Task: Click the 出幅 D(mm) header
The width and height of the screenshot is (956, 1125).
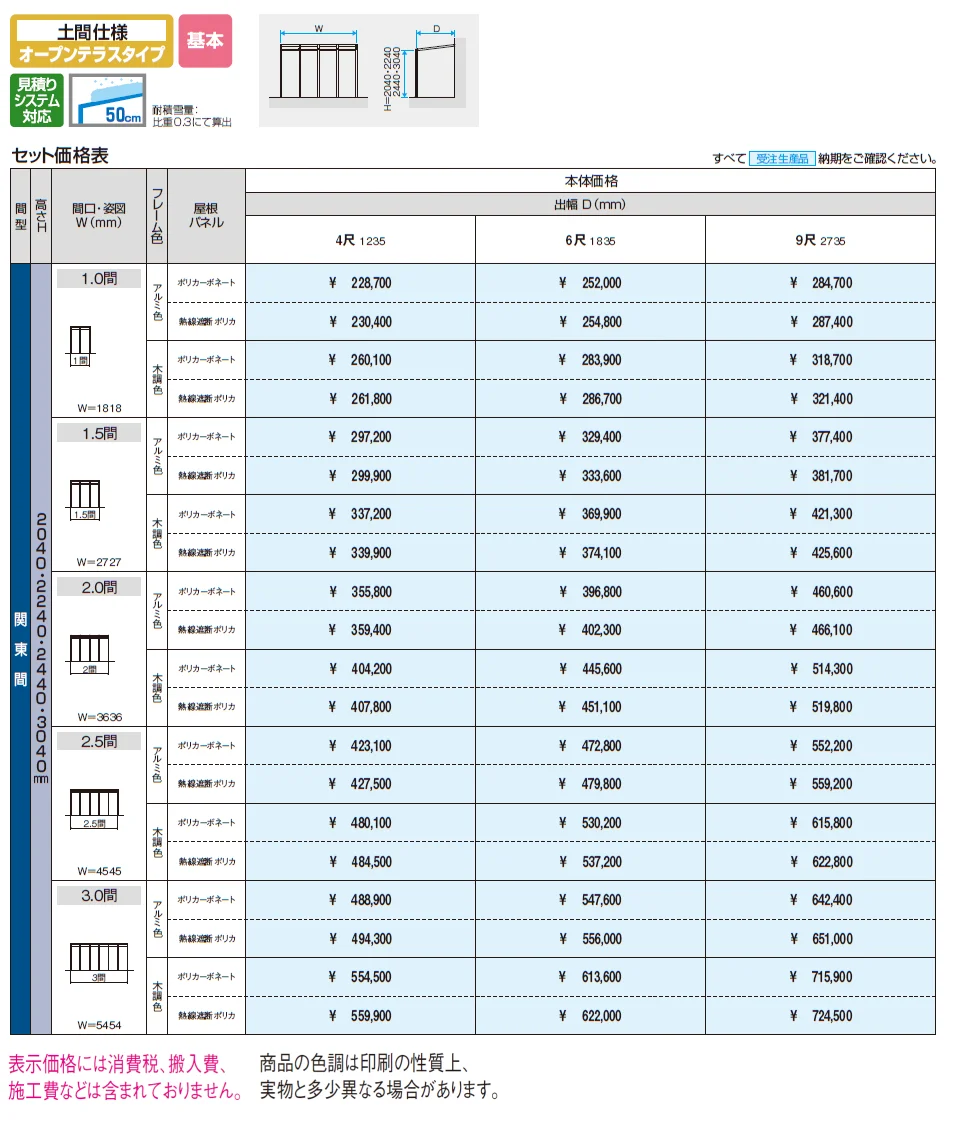Action: (x=591, y=204)
